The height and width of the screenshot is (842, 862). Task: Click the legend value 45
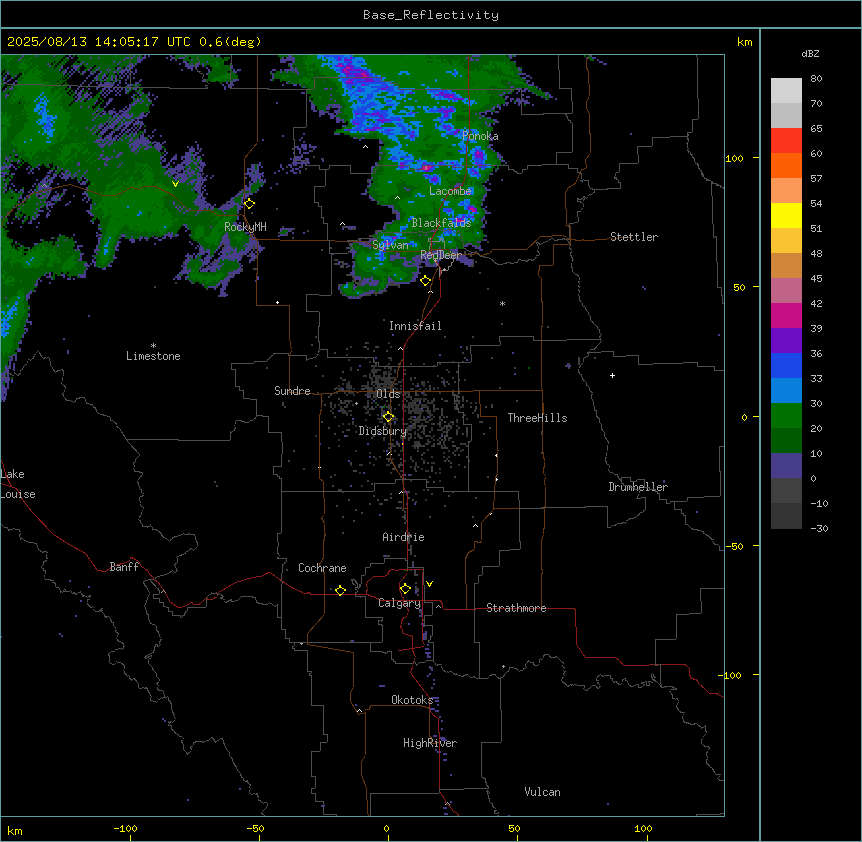click(x=816, y=279)
